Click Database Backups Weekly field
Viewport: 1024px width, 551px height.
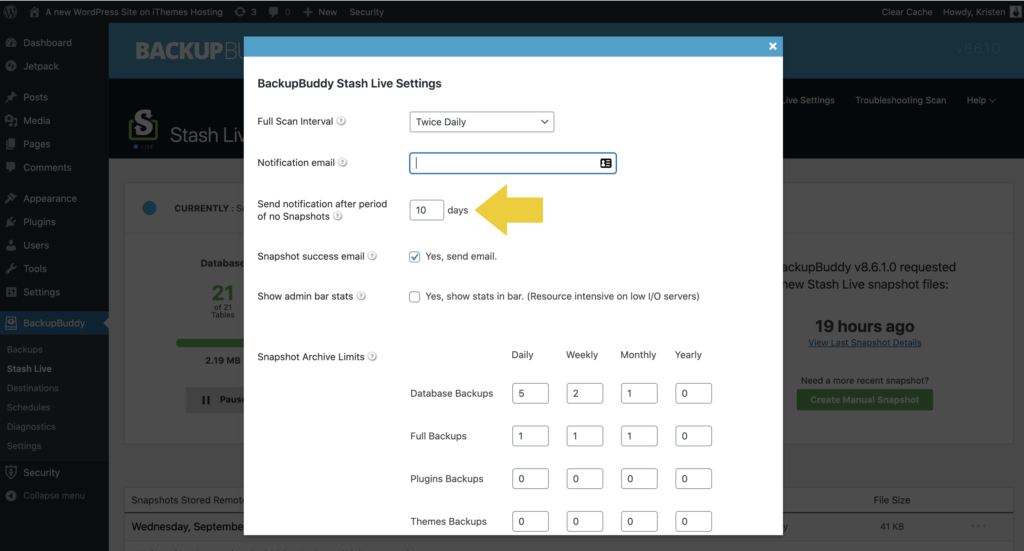coord(584,393)
